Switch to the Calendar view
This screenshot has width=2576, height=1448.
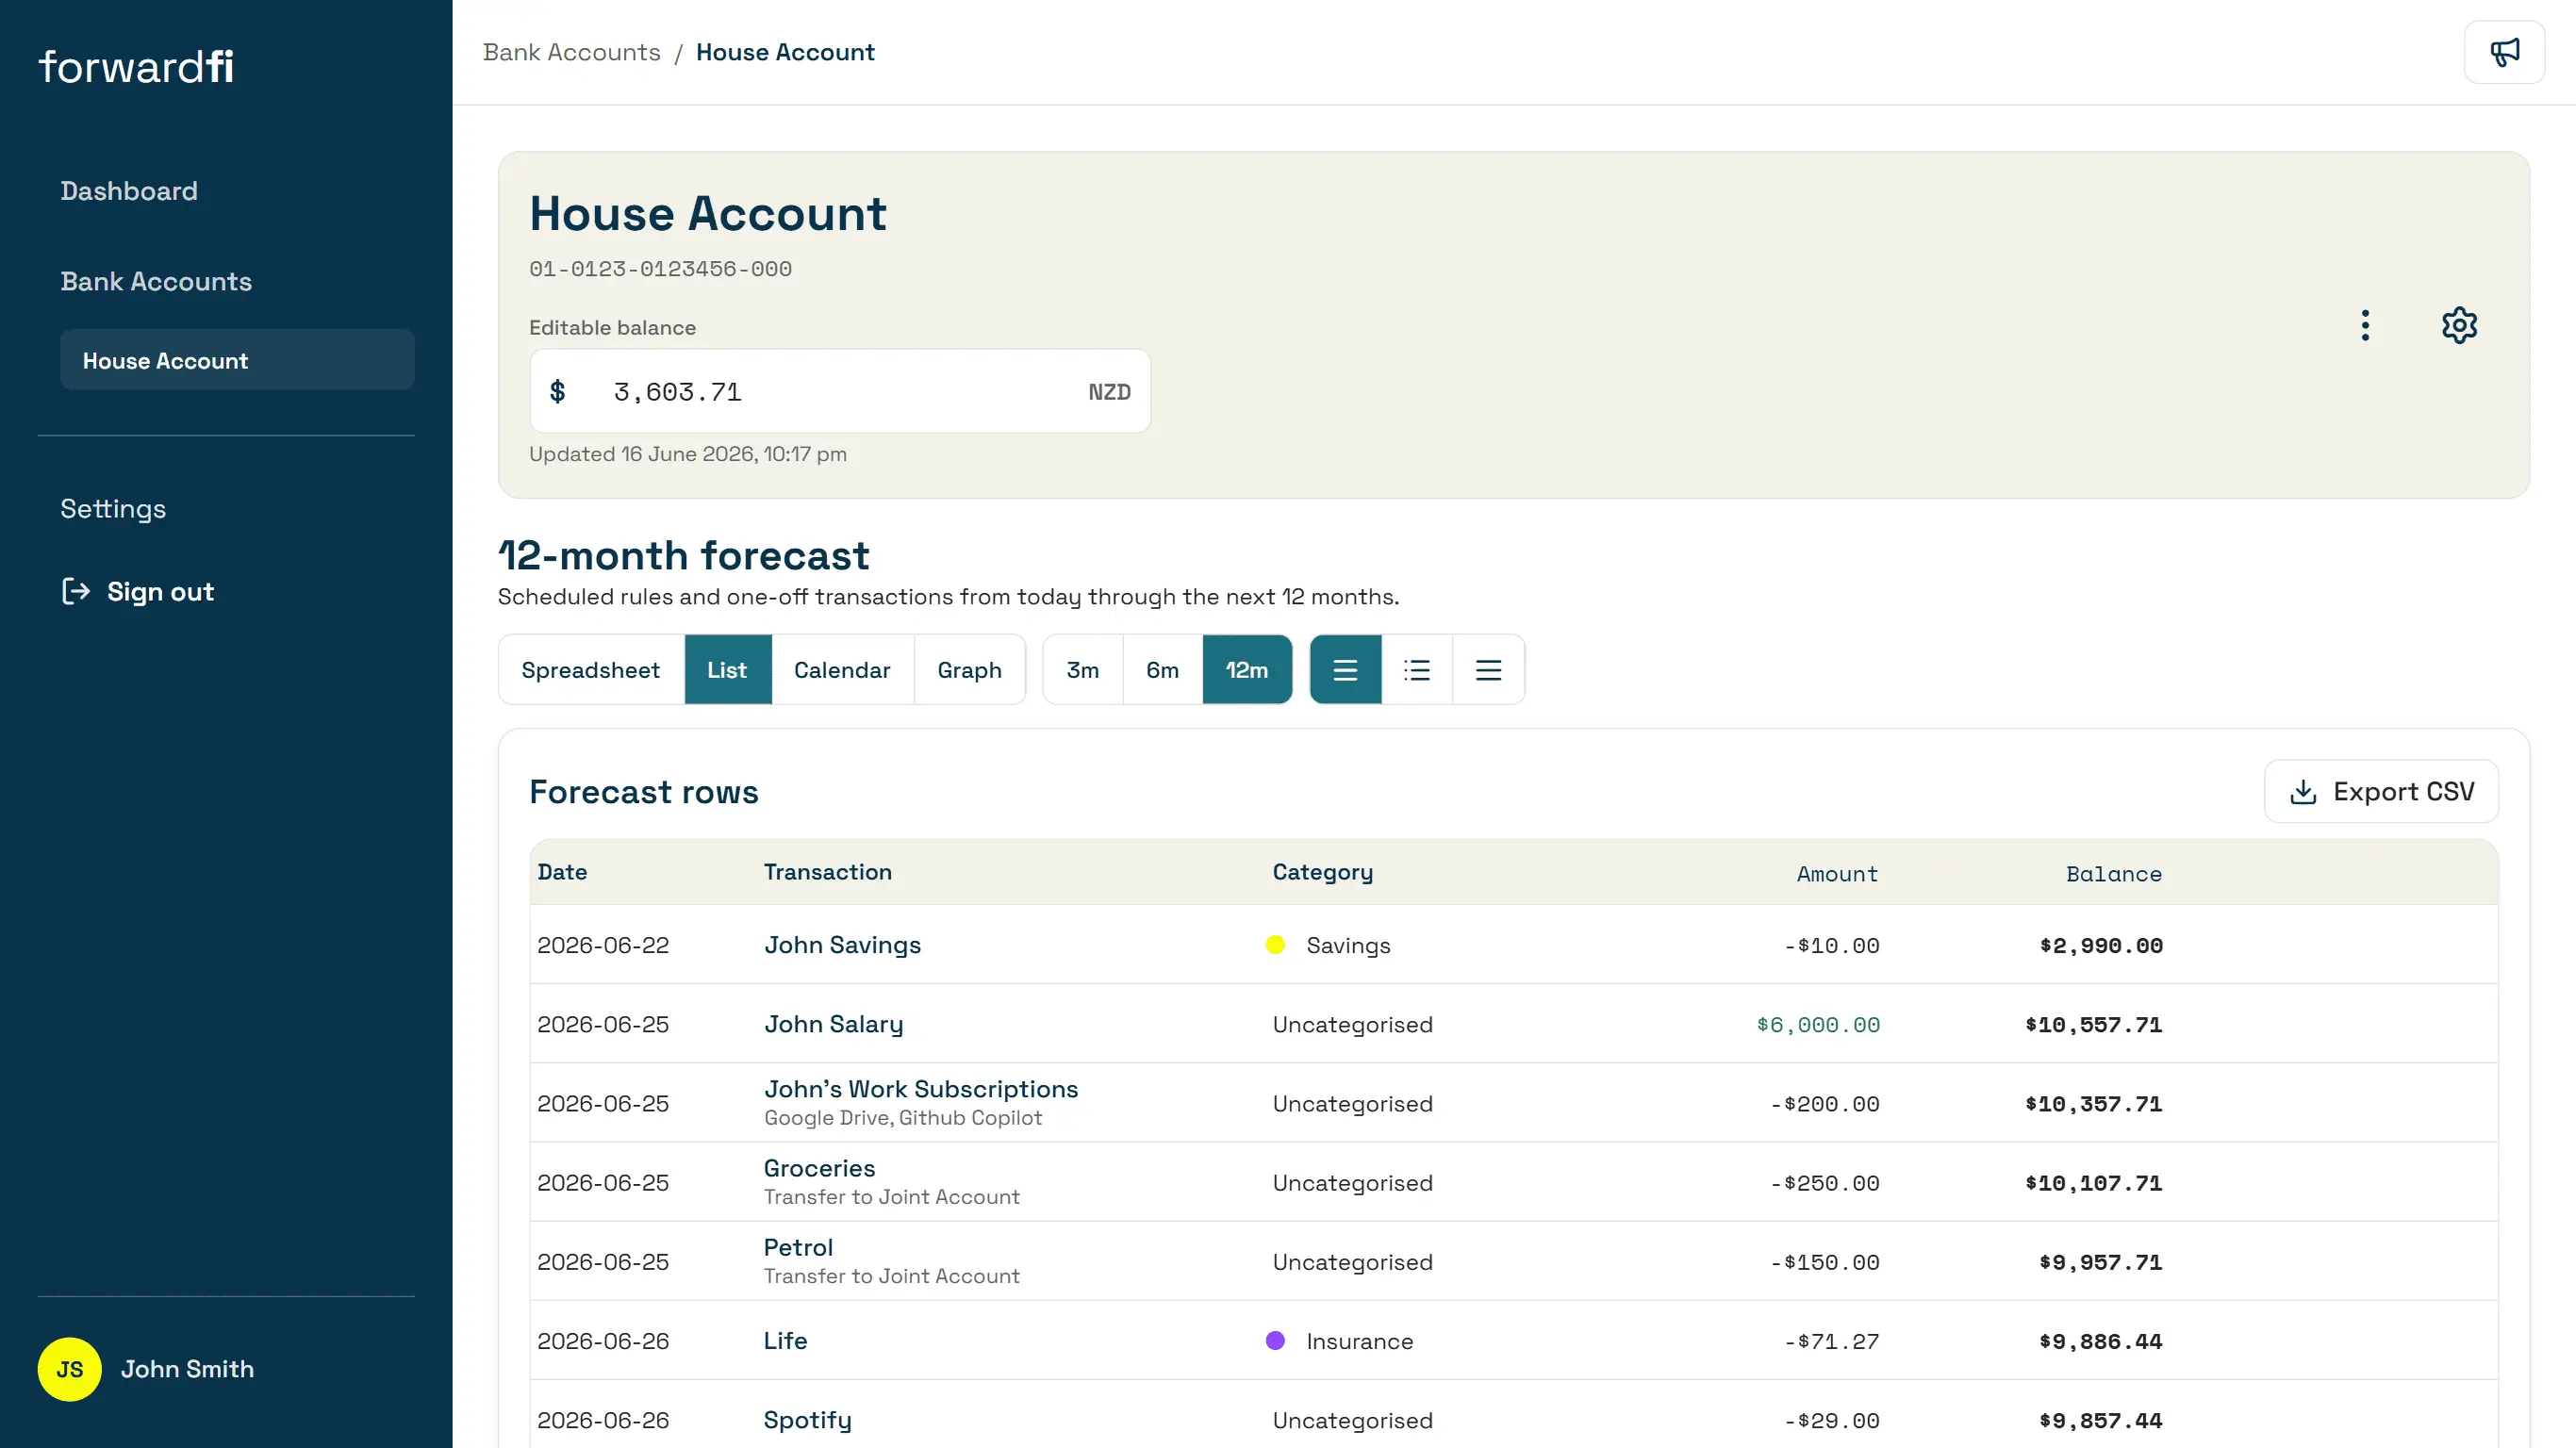coord(842,670)
